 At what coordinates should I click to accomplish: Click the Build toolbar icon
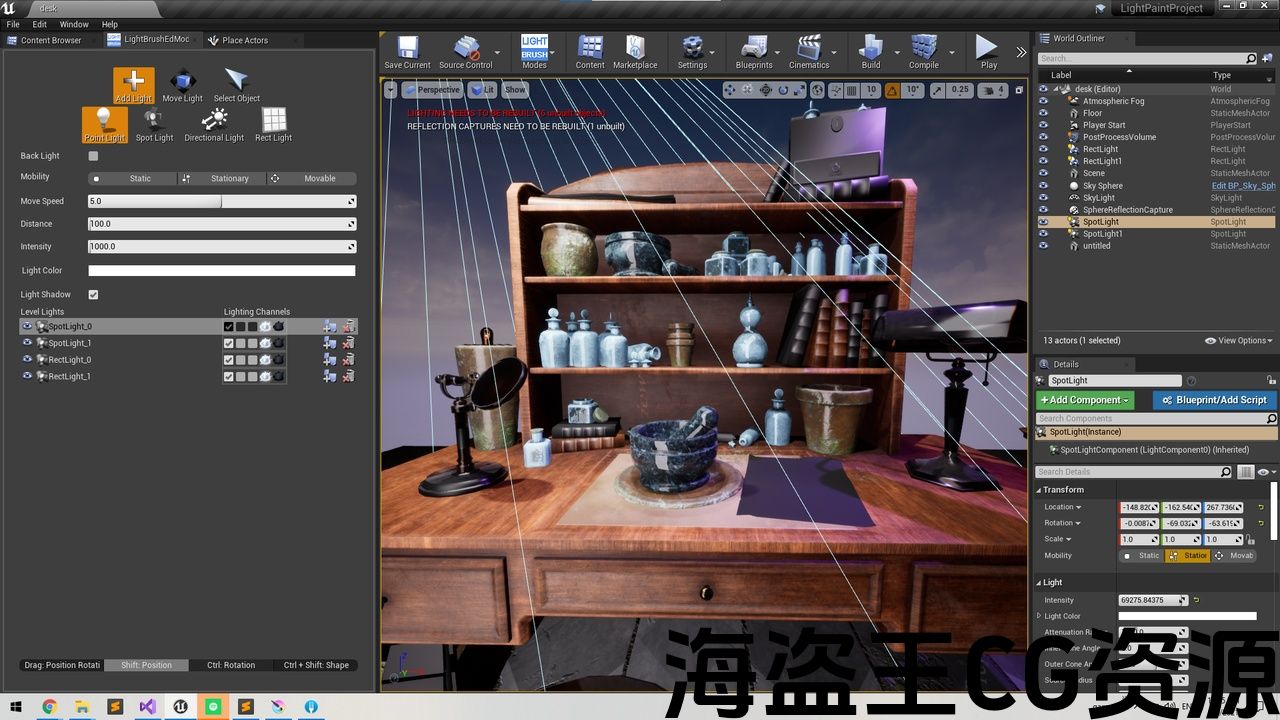871,52
